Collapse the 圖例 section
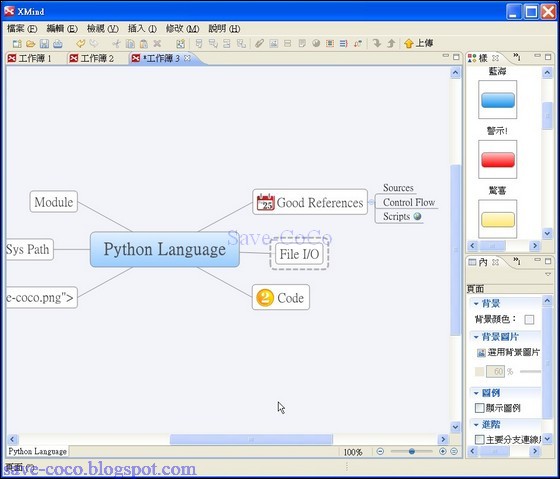The image size is (560, 479). pyautogui.click(x=476, y=393)
